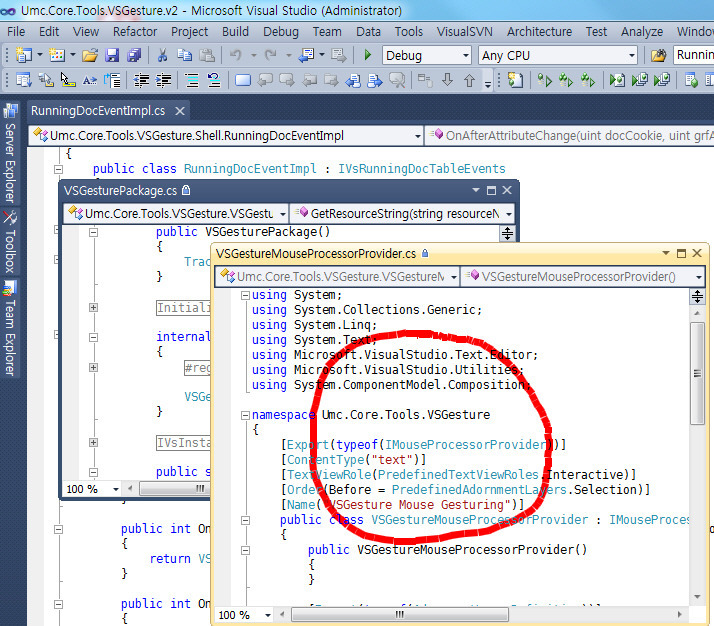Click the vertical scrollbar thumb in front editor
The image size is (714, 626).
(697, 374)
